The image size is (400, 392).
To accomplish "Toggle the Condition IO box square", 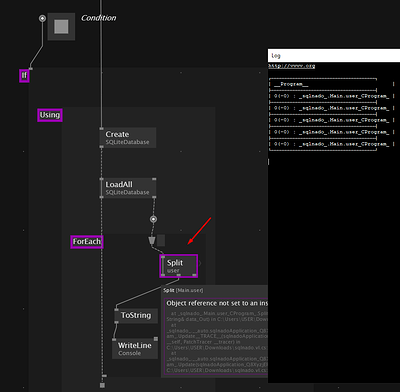I will 61,27.
